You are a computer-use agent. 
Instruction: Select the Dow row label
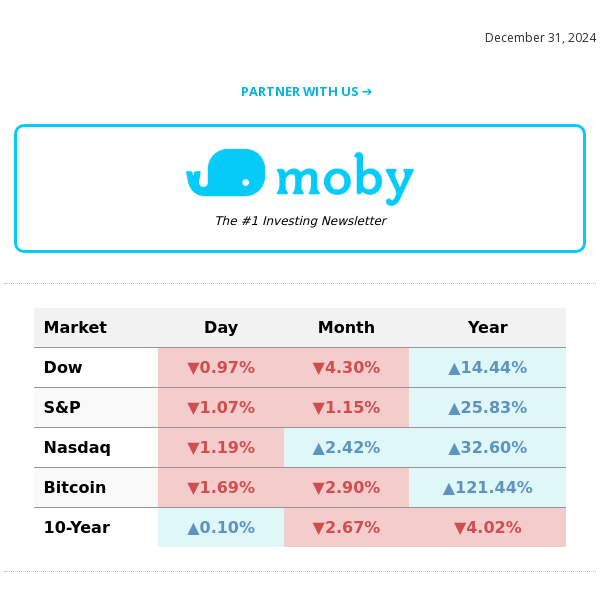click(x=63, y=368)
